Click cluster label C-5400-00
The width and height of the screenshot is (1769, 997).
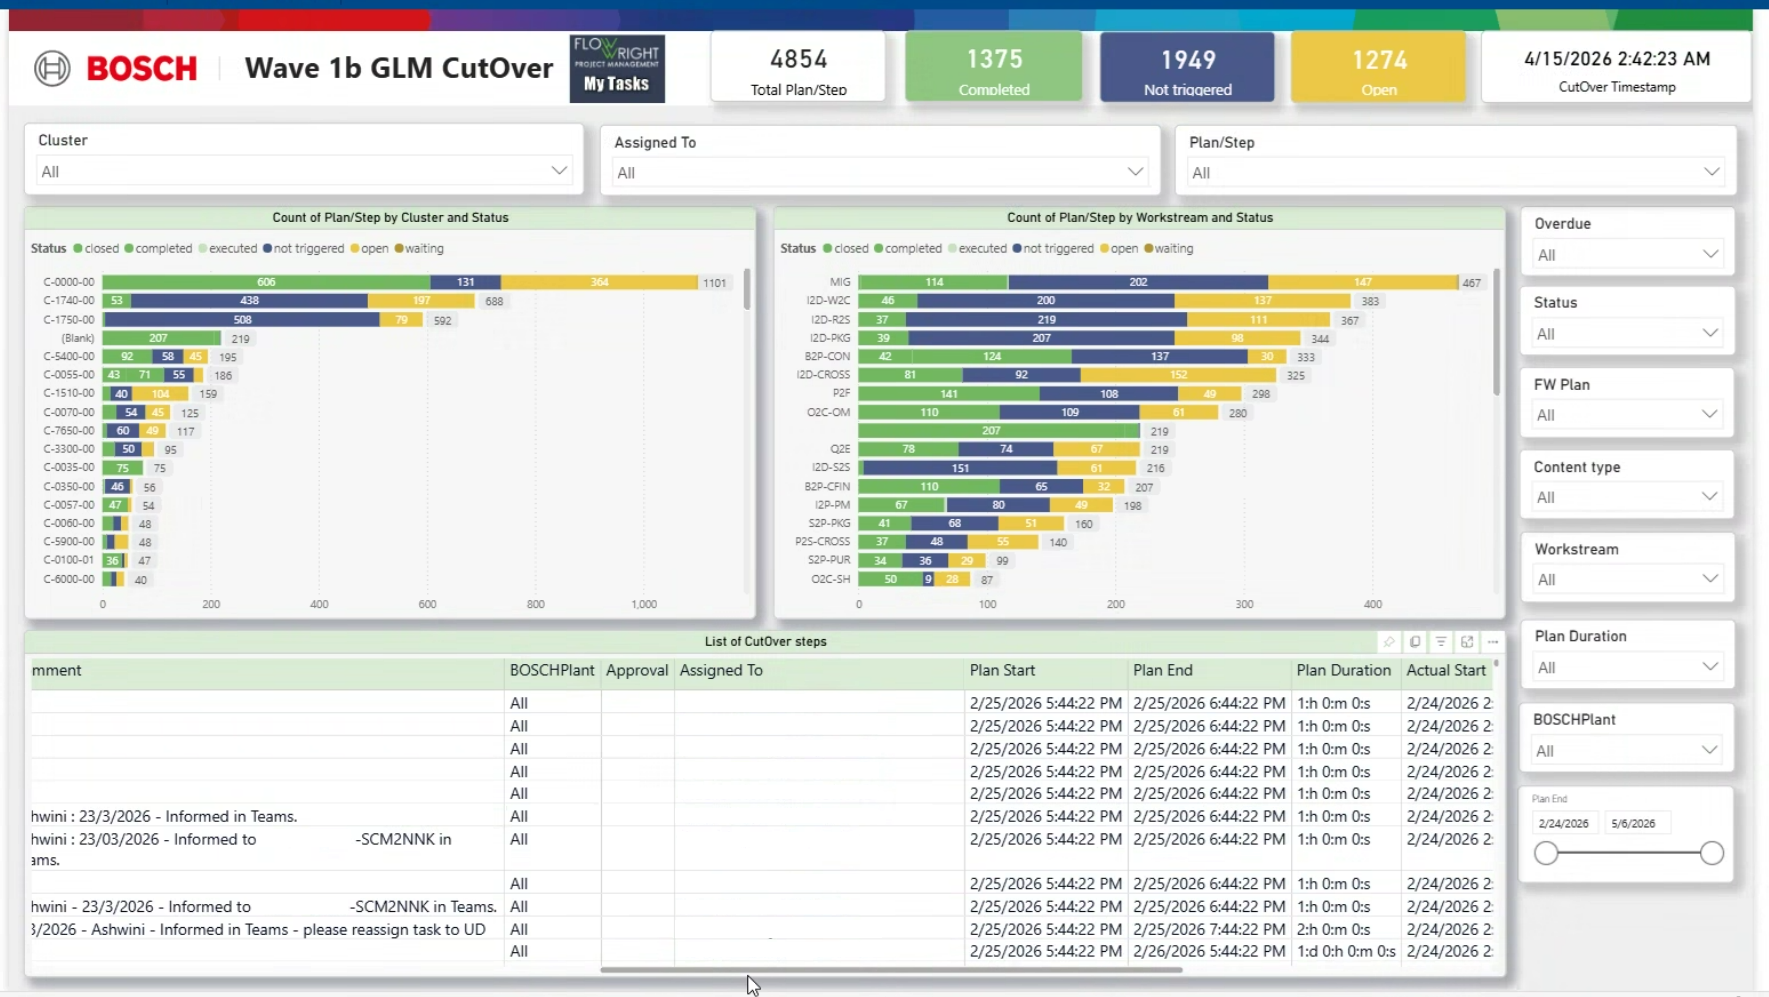click(69, 357)
